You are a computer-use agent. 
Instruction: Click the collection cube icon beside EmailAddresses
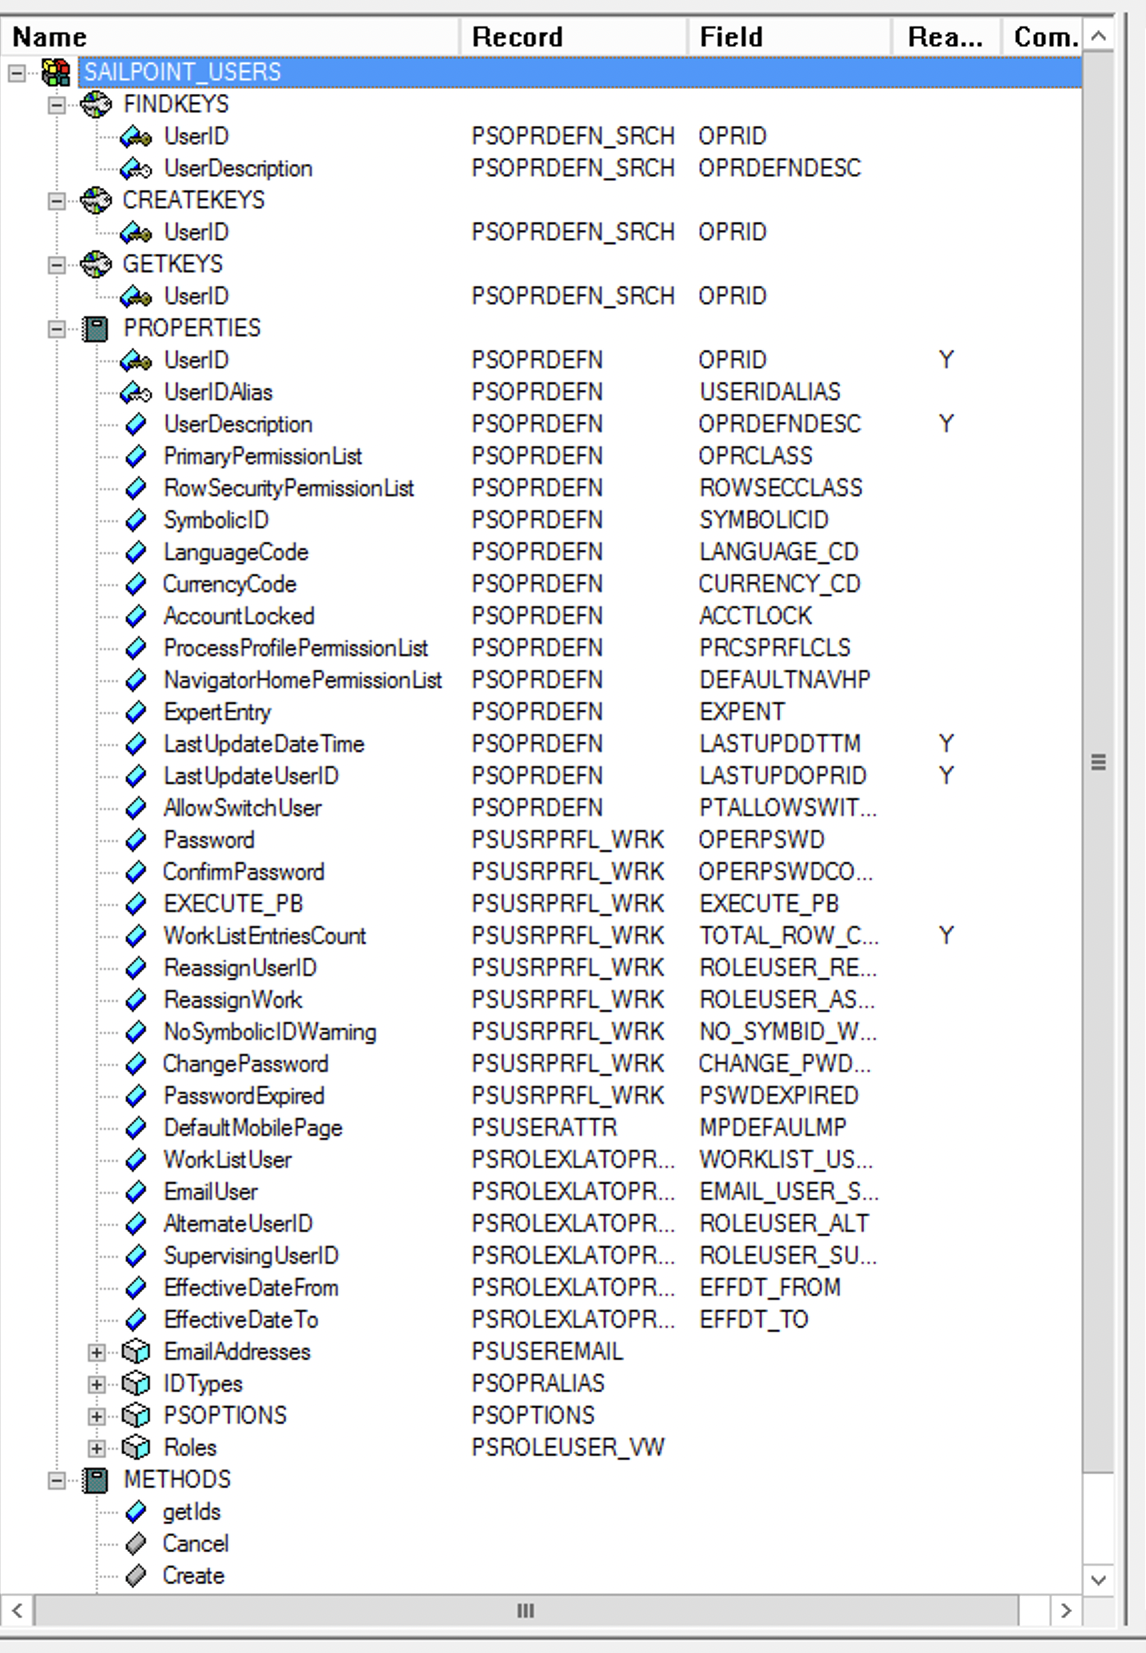136,1352
